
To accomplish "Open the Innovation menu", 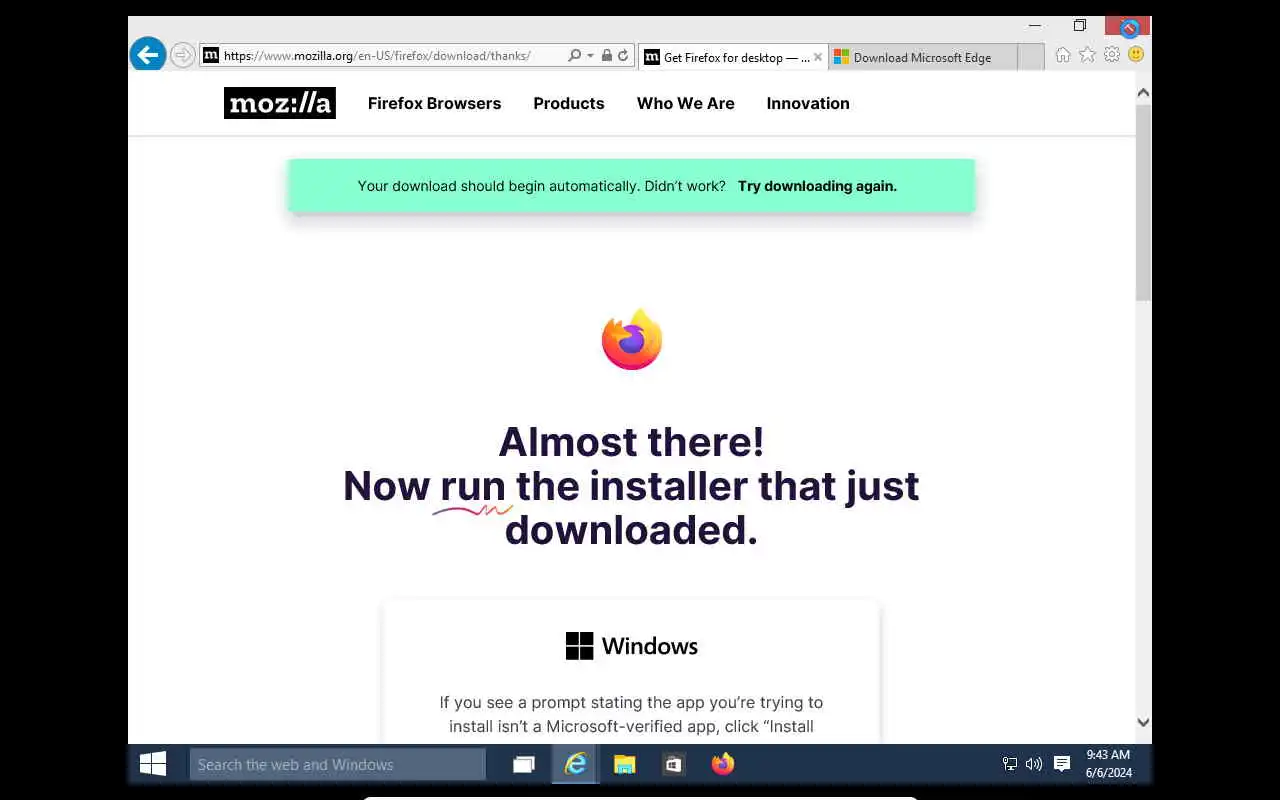I will click(808, 103).
